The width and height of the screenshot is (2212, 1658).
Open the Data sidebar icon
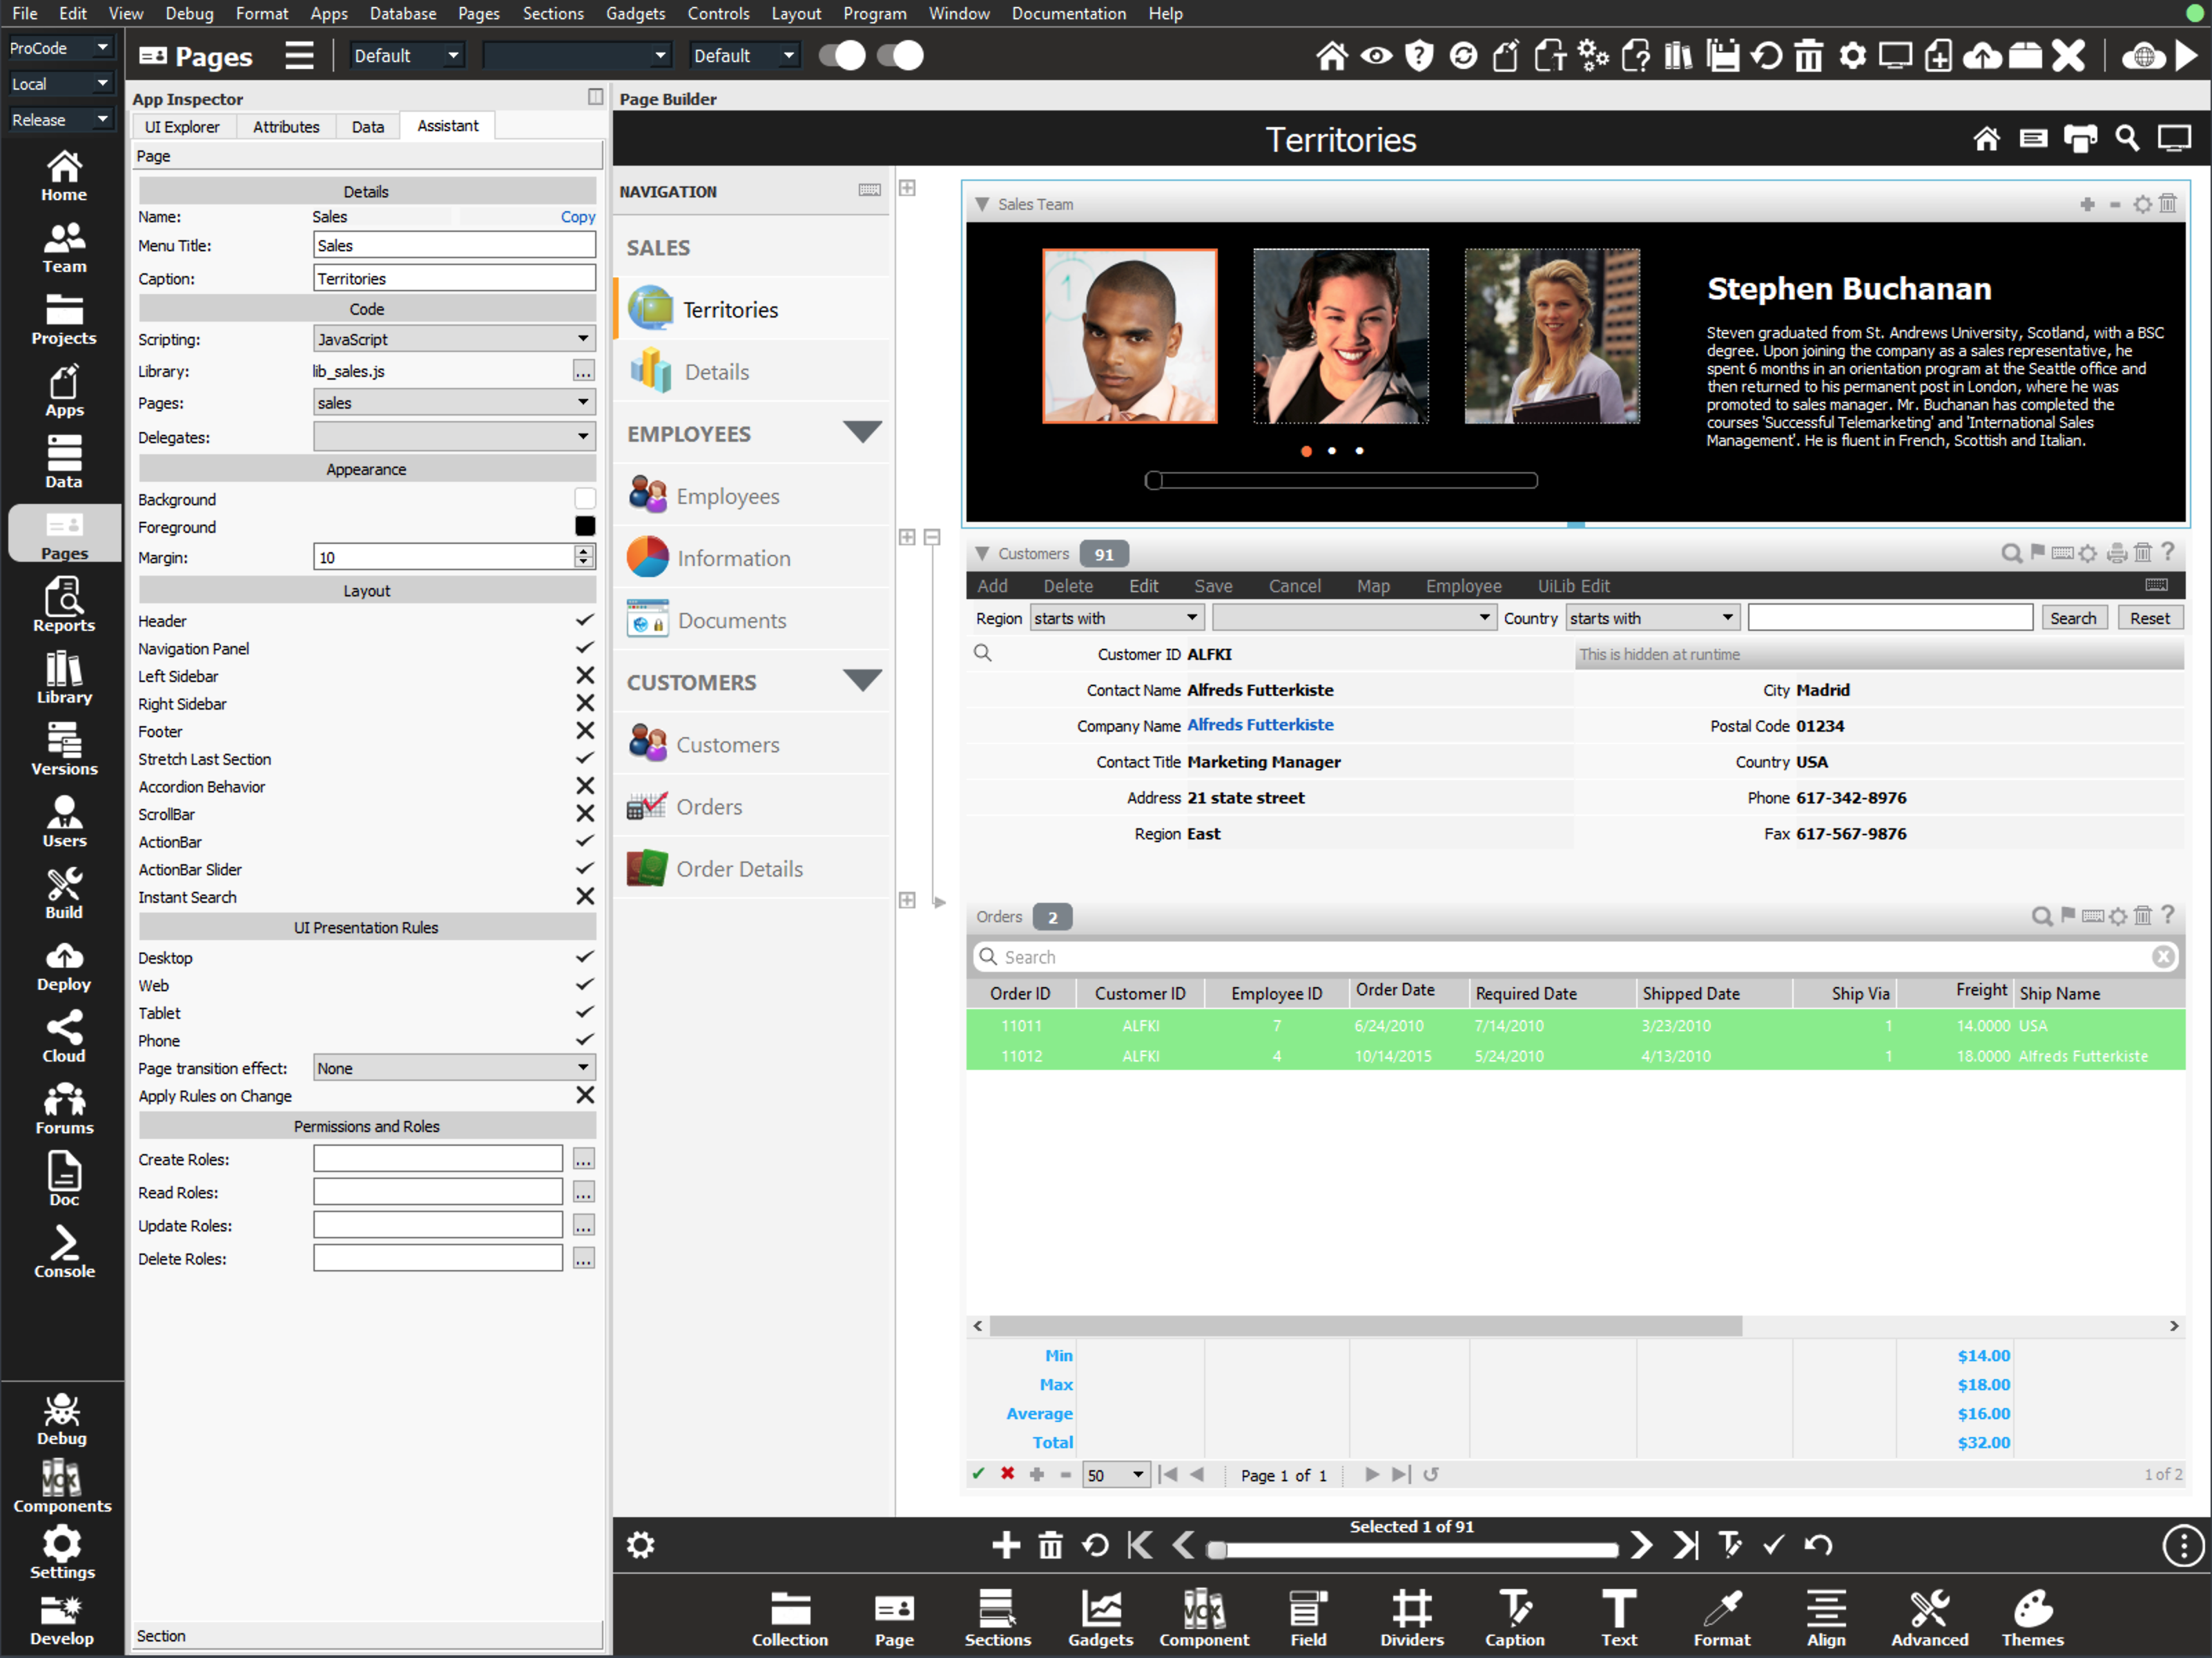(63, 463)
